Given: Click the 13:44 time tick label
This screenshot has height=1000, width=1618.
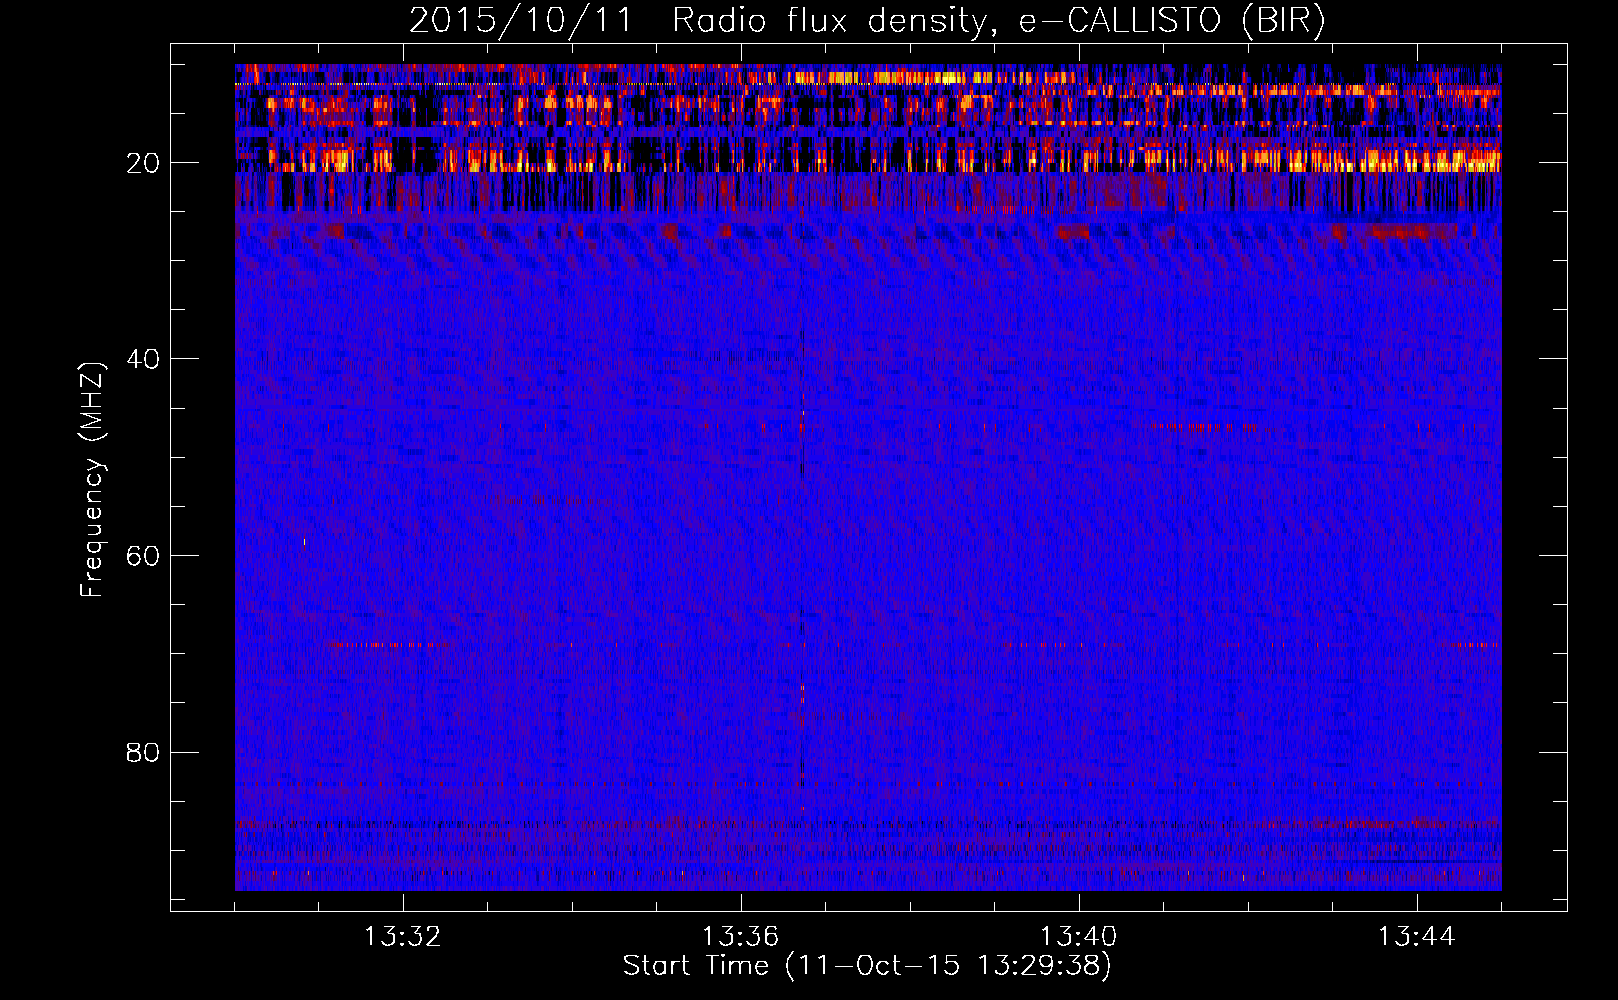Looking at the screenshot, I should 1417,937.
